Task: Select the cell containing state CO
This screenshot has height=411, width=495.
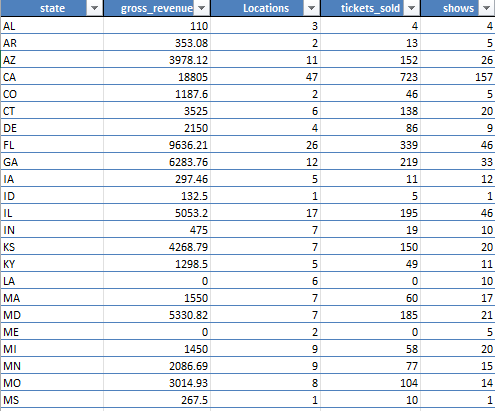Action: [x=52, y=94]
